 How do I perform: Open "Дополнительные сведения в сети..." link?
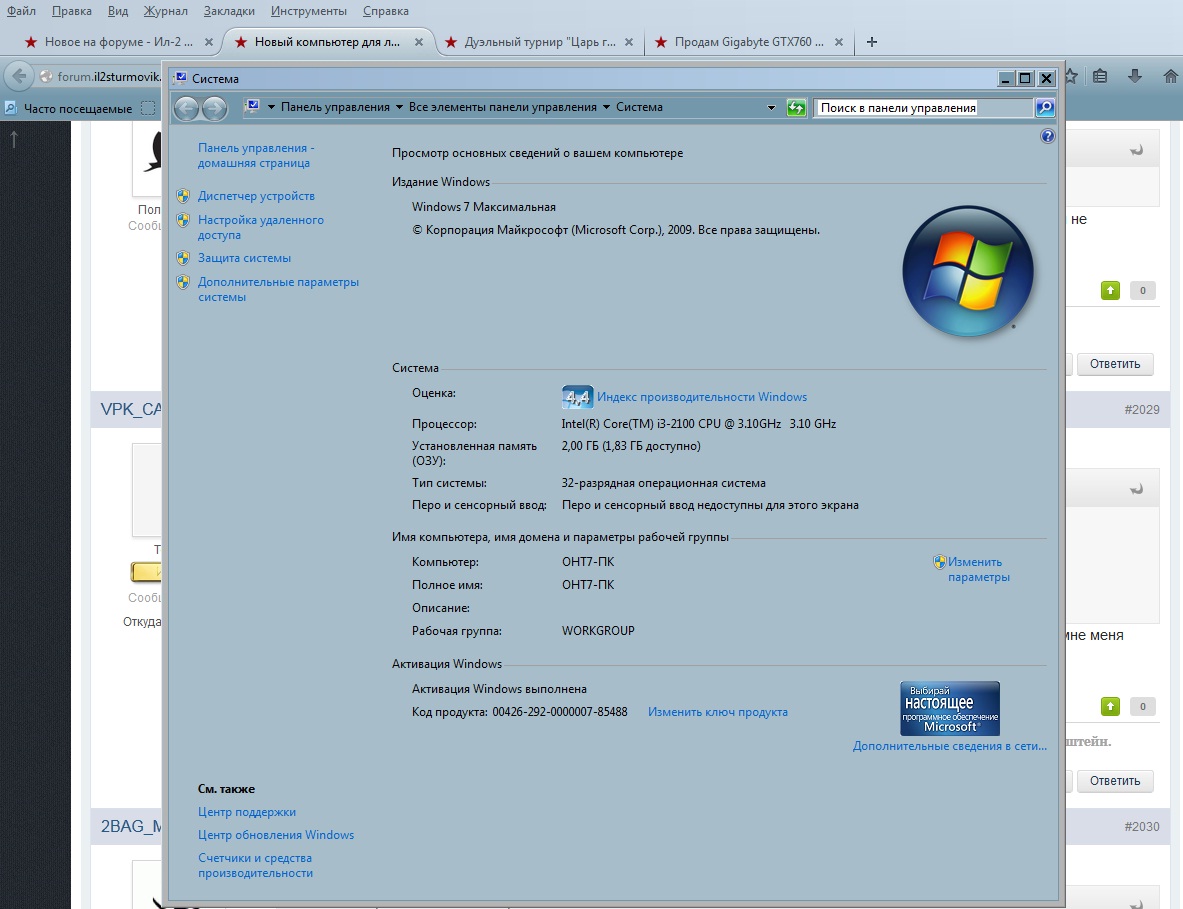coord(950,746)
